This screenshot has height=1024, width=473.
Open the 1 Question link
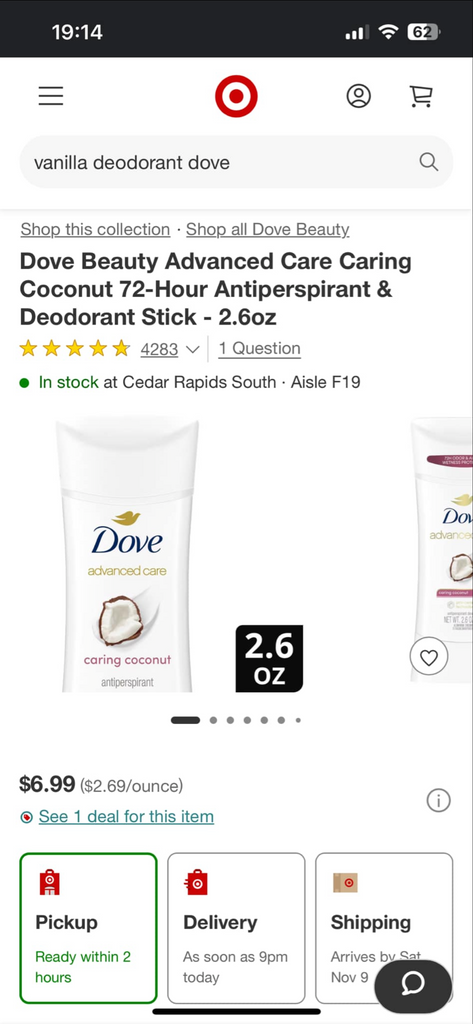tap(259, 348)
